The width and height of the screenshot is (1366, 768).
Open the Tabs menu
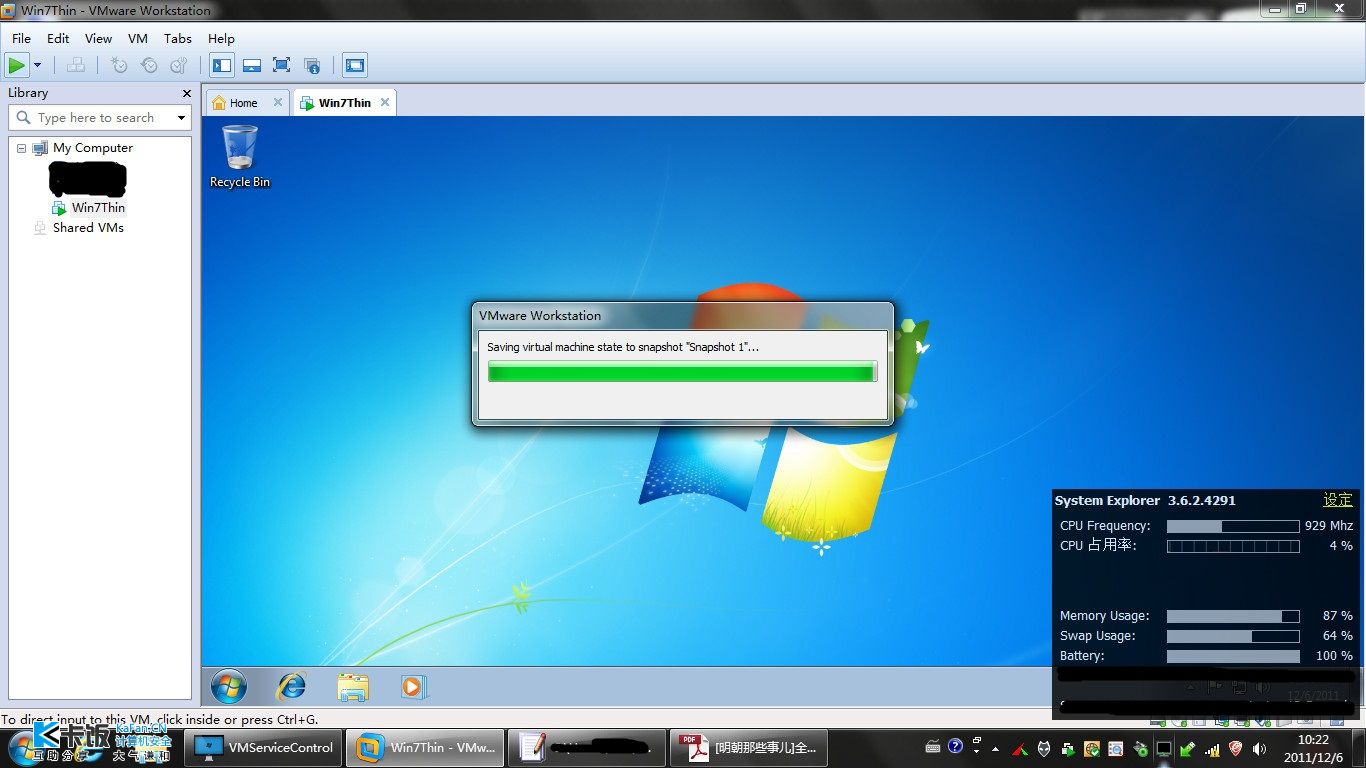pos(178,38)
